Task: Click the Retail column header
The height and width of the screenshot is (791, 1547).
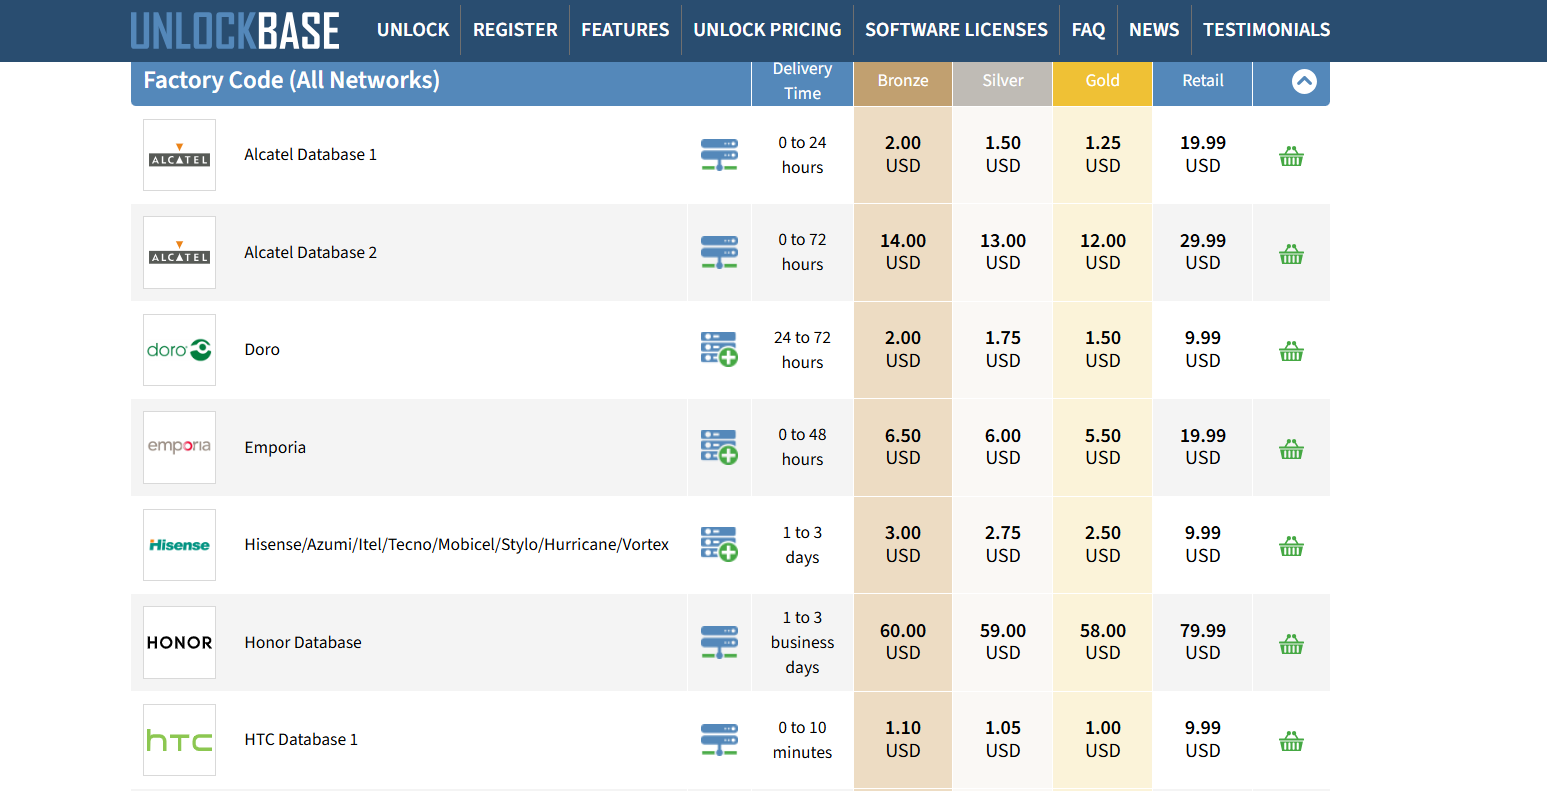Action: [x=1203, y=81]
